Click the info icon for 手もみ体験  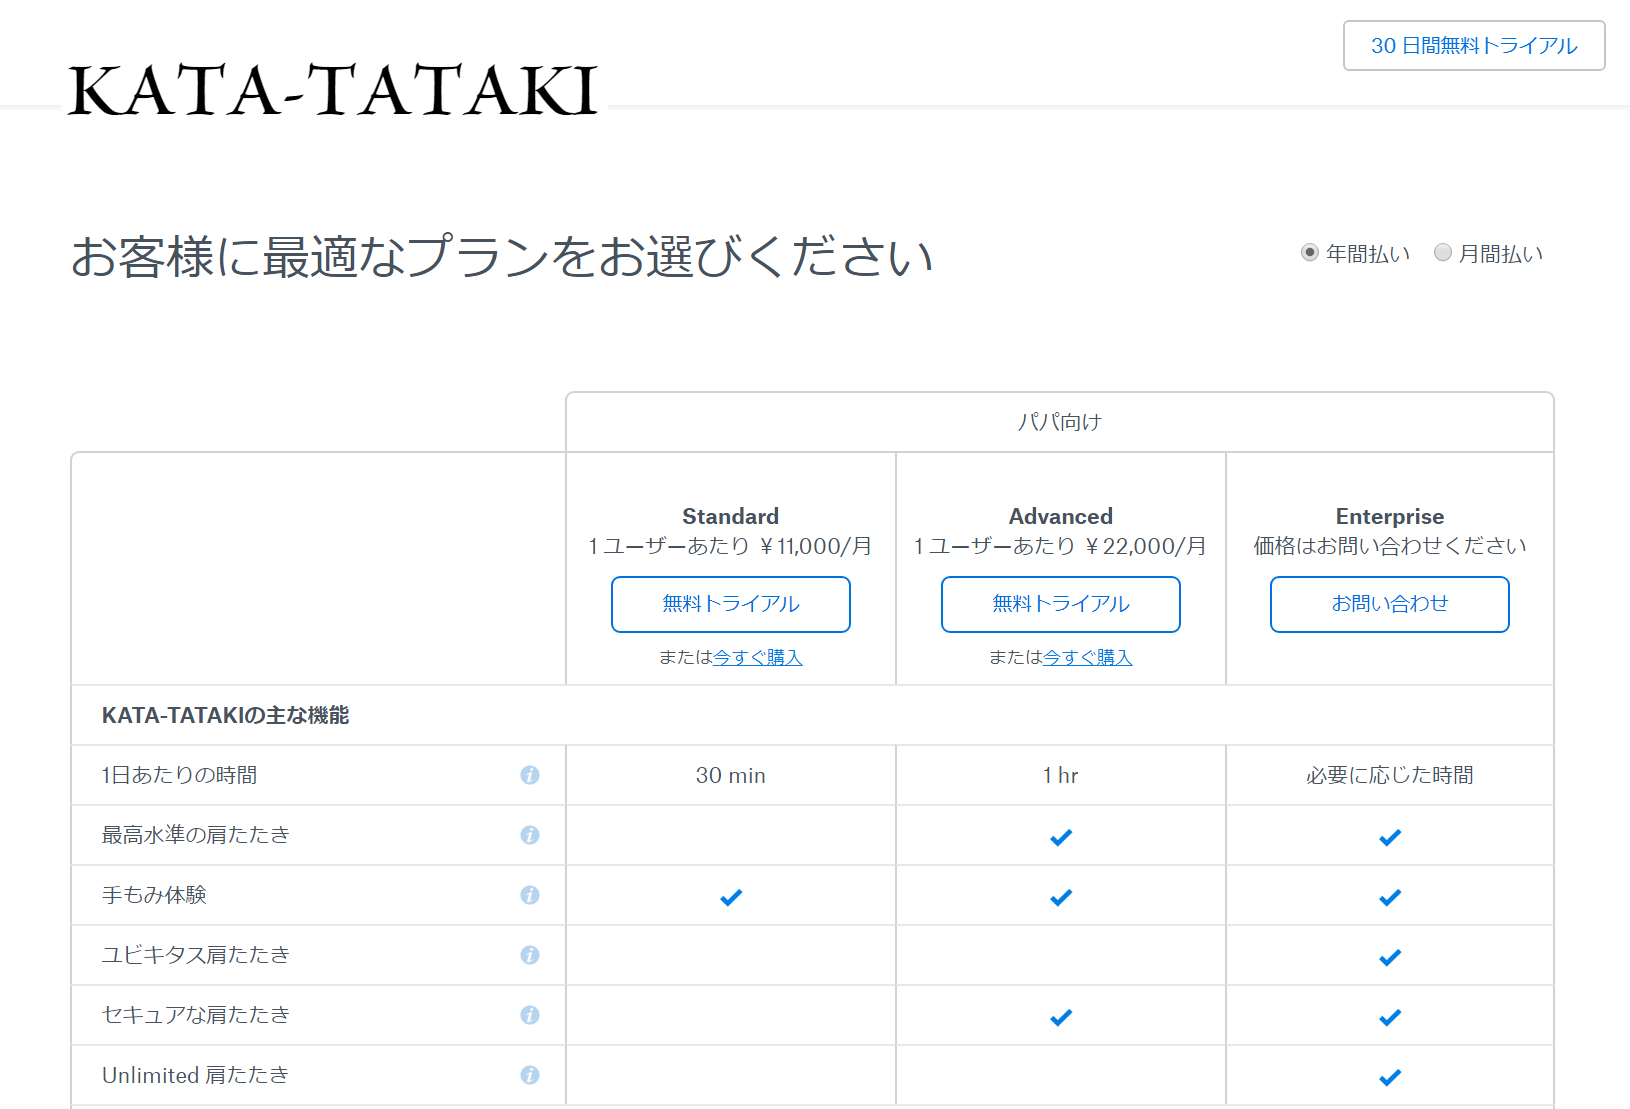[x=530, y=895]
